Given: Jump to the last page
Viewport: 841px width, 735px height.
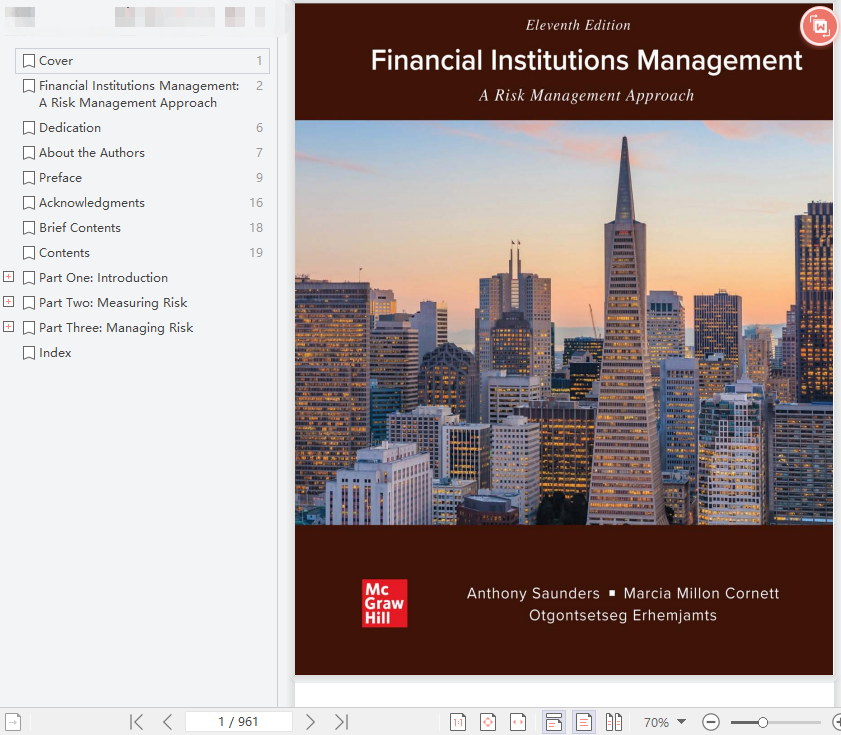Looking at the screenshot, I should [341, 722].
